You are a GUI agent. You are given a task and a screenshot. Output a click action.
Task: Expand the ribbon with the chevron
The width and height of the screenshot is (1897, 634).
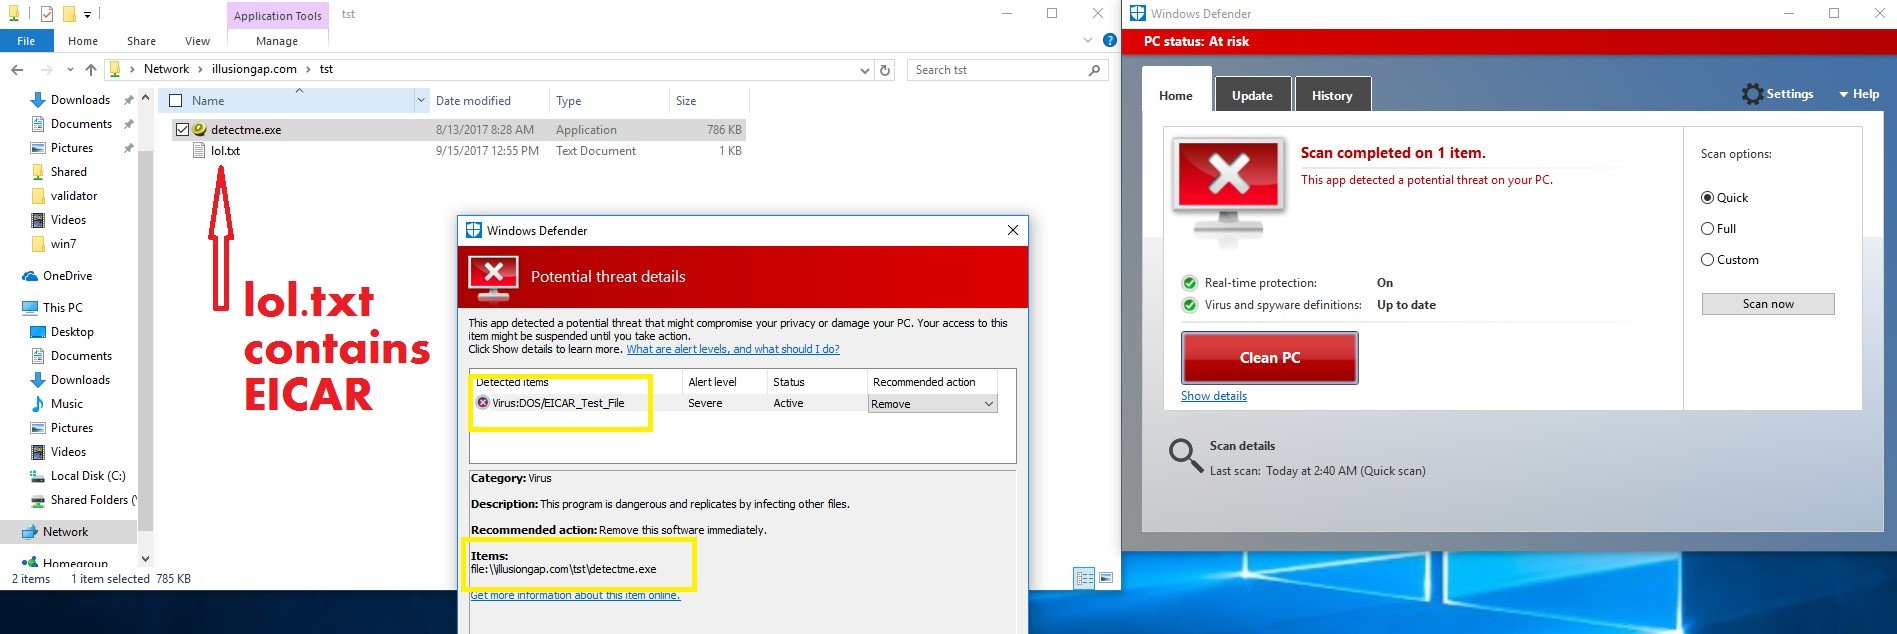(1088, 41)
